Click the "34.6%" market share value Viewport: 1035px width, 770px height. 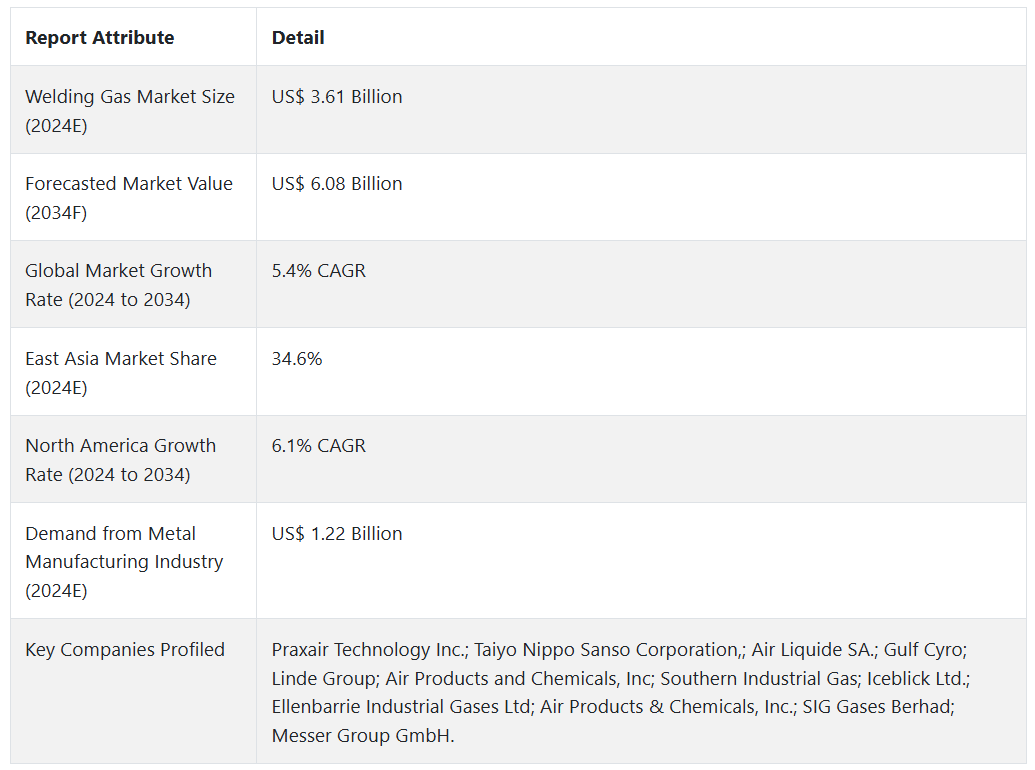point(297,359)
